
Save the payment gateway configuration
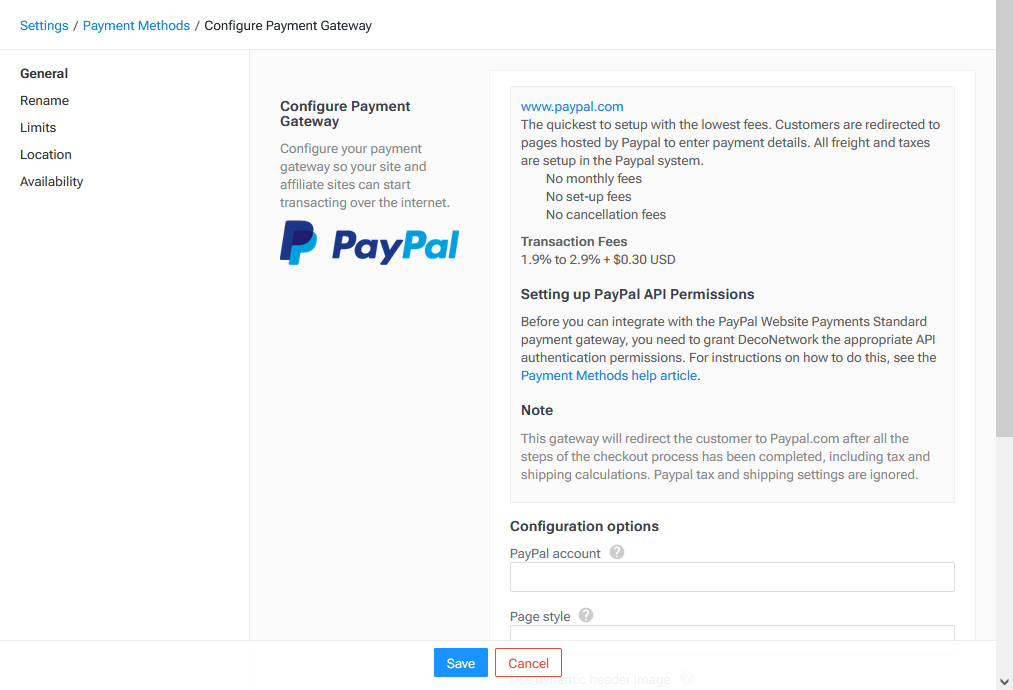pyautogui.click(x=460, y=662)
